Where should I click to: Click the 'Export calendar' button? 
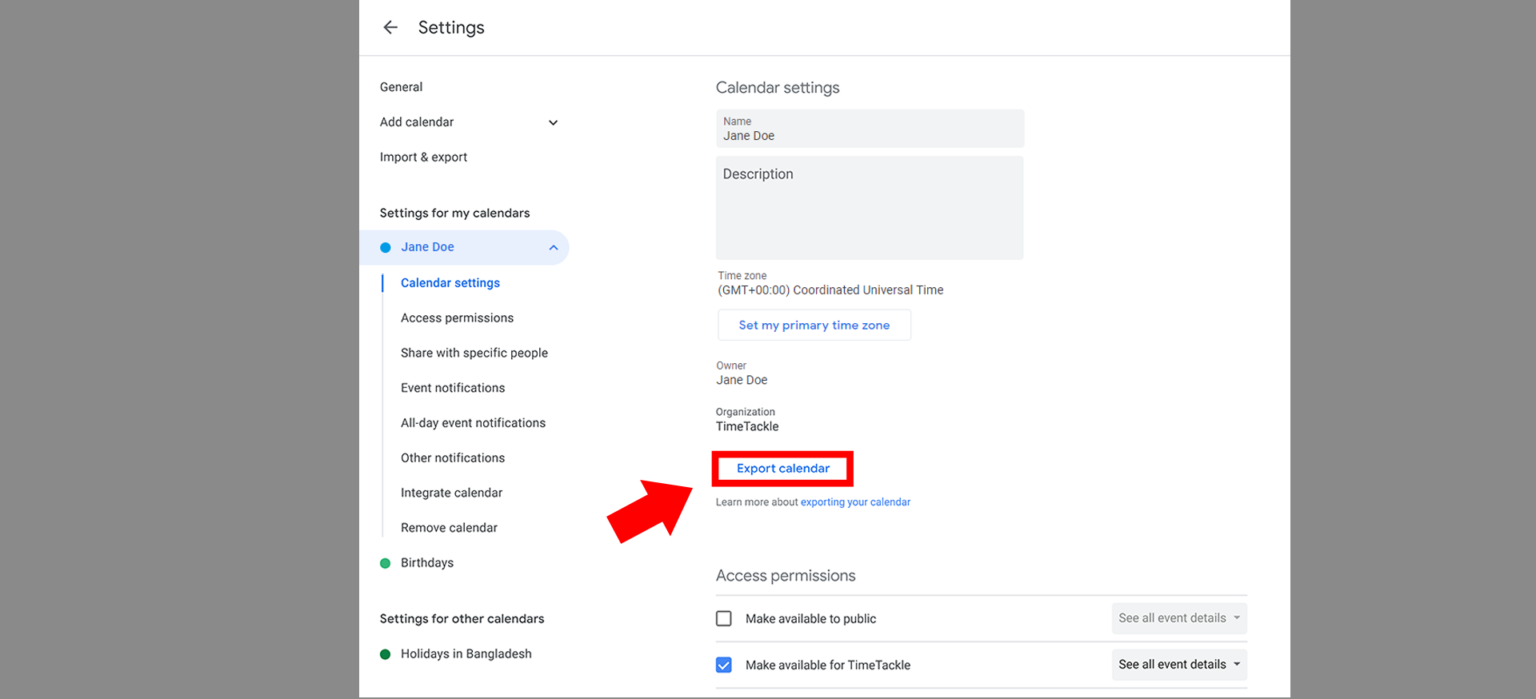point(782,468)
